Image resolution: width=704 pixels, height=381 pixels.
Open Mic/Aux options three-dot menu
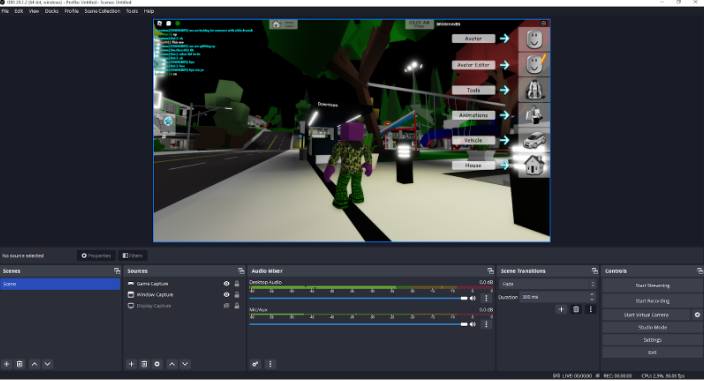click(x=486, y=324)
